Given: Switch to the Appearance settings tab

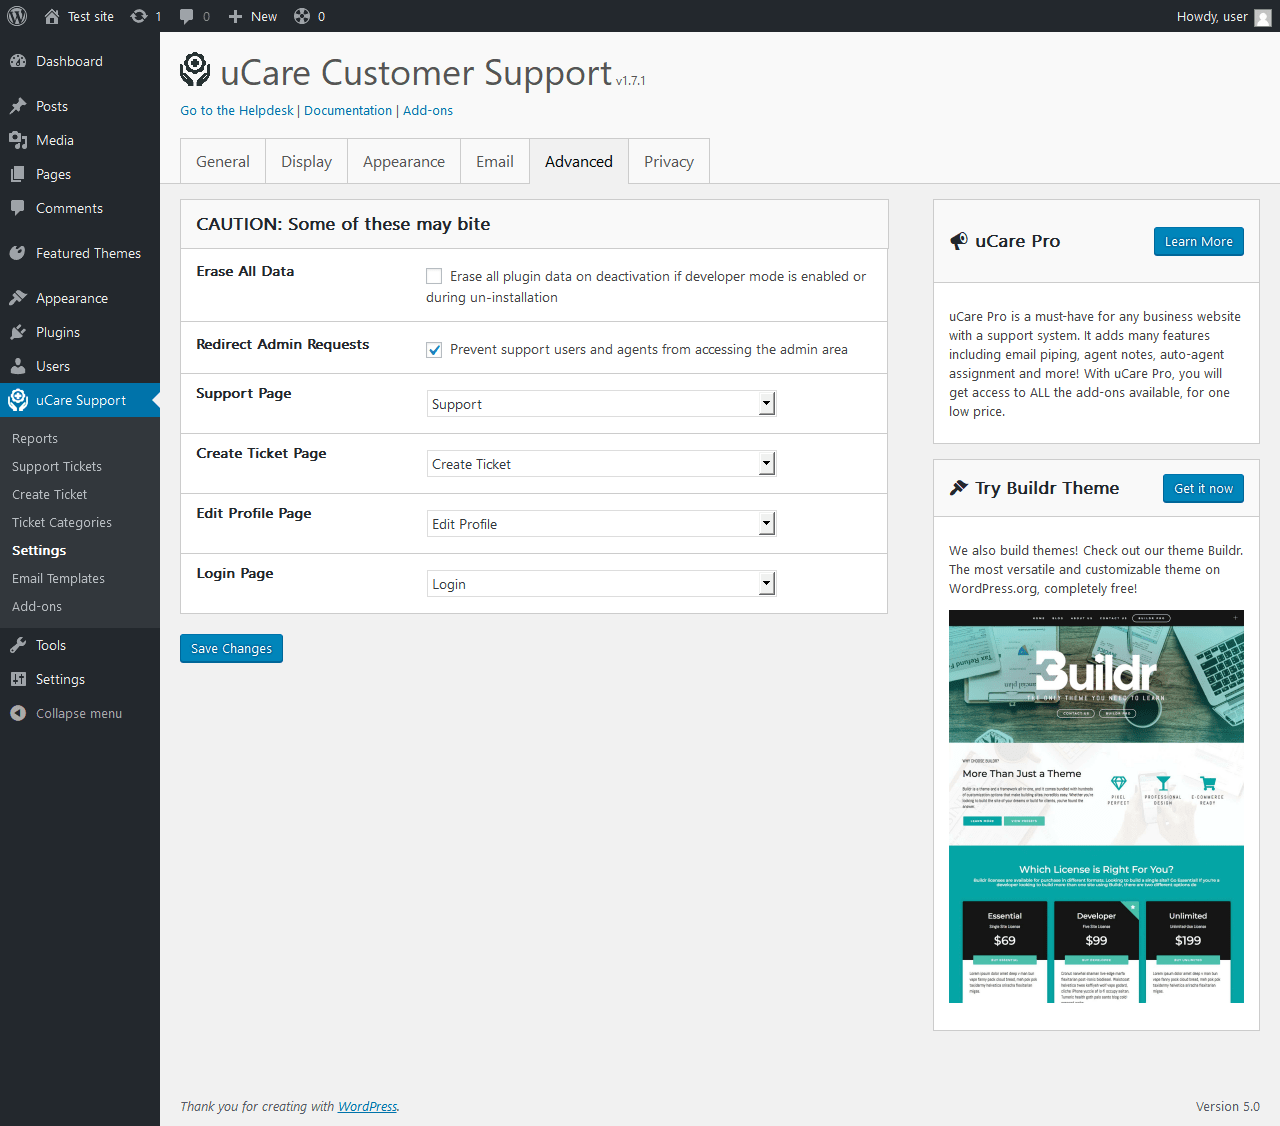Looking at the screenshot, I should tap(404, 161).
